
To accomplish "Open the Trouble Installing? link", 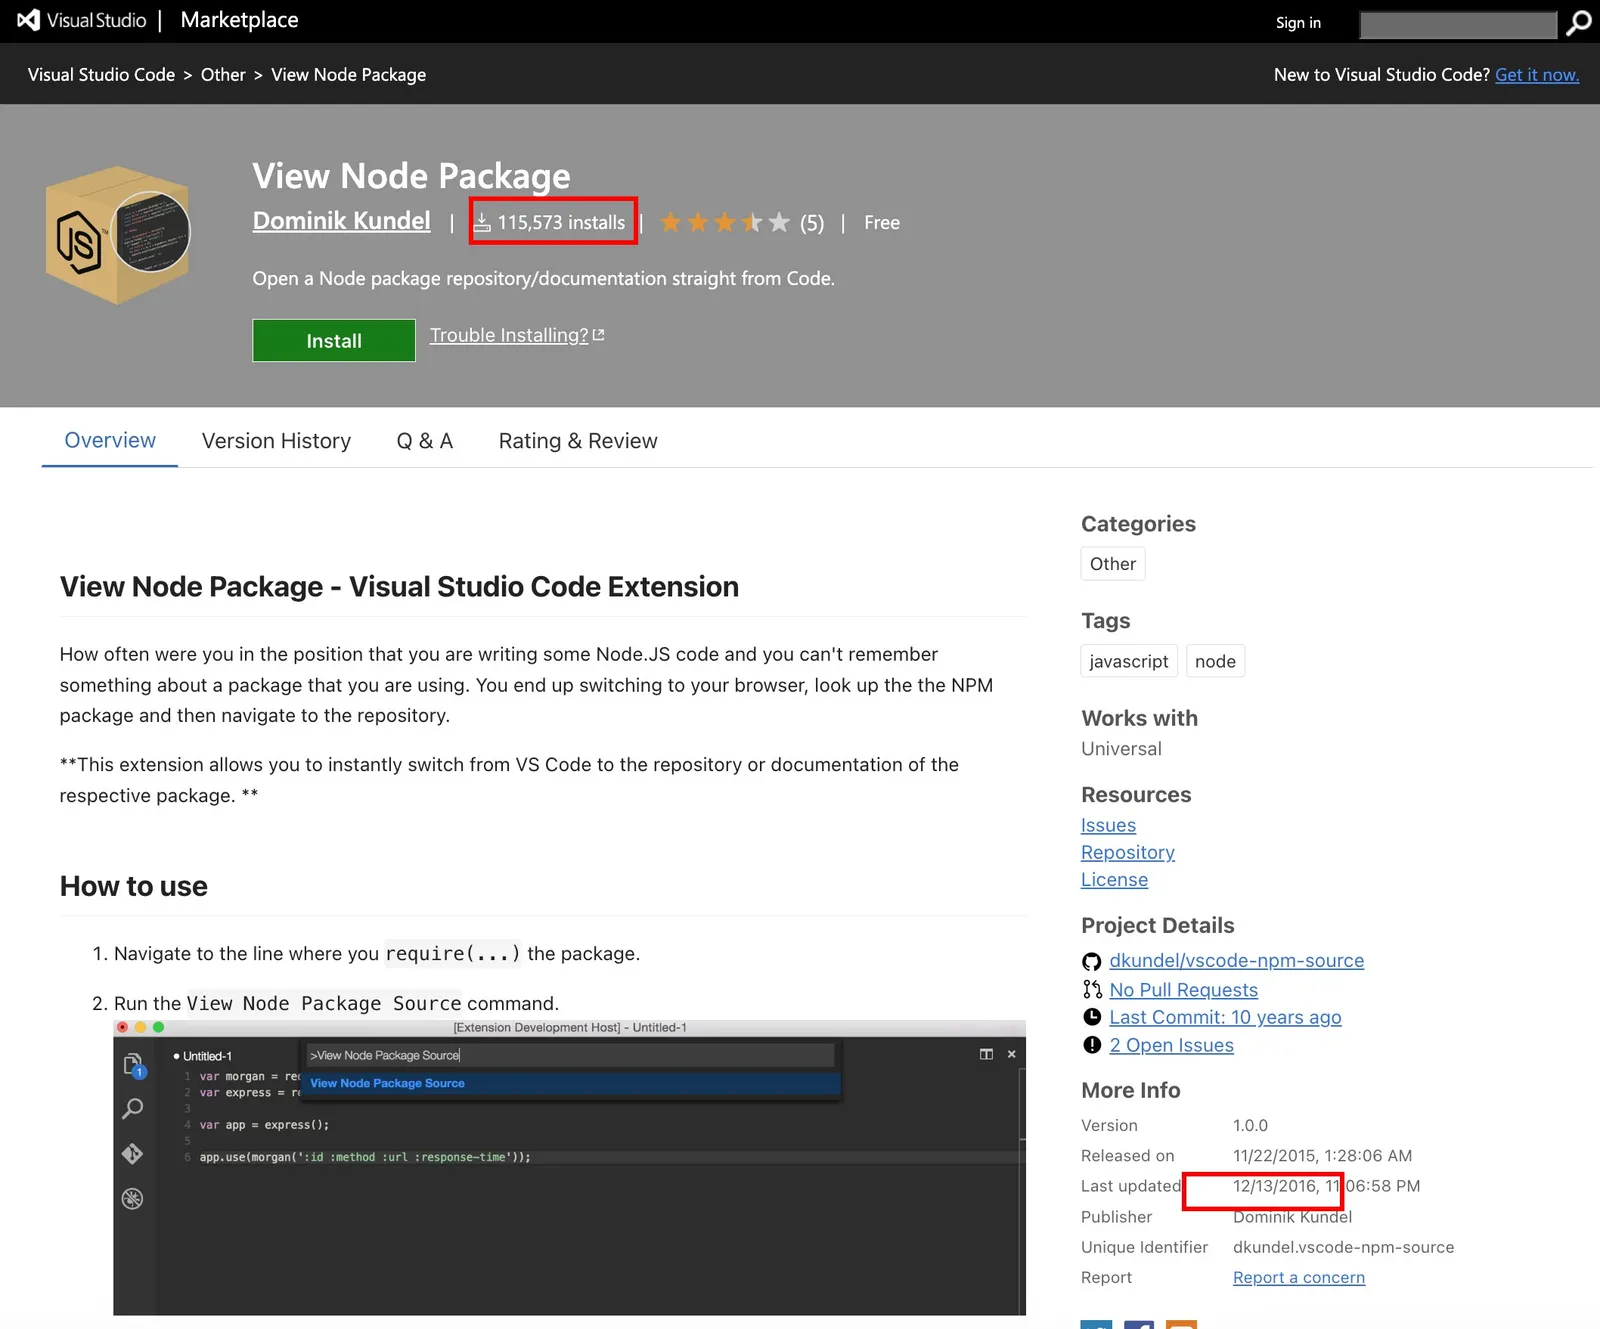I will [x=517, y=335].
